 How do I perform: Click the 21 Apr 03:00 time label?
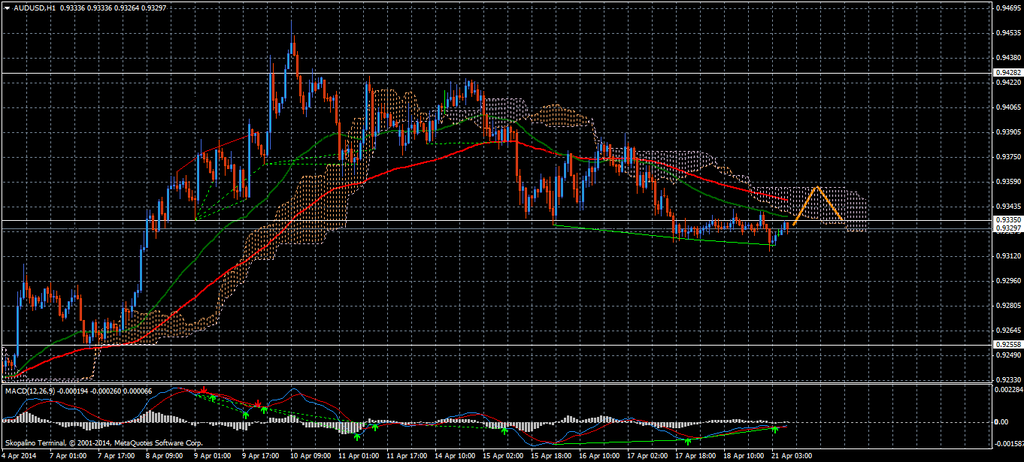coord(789,454)
